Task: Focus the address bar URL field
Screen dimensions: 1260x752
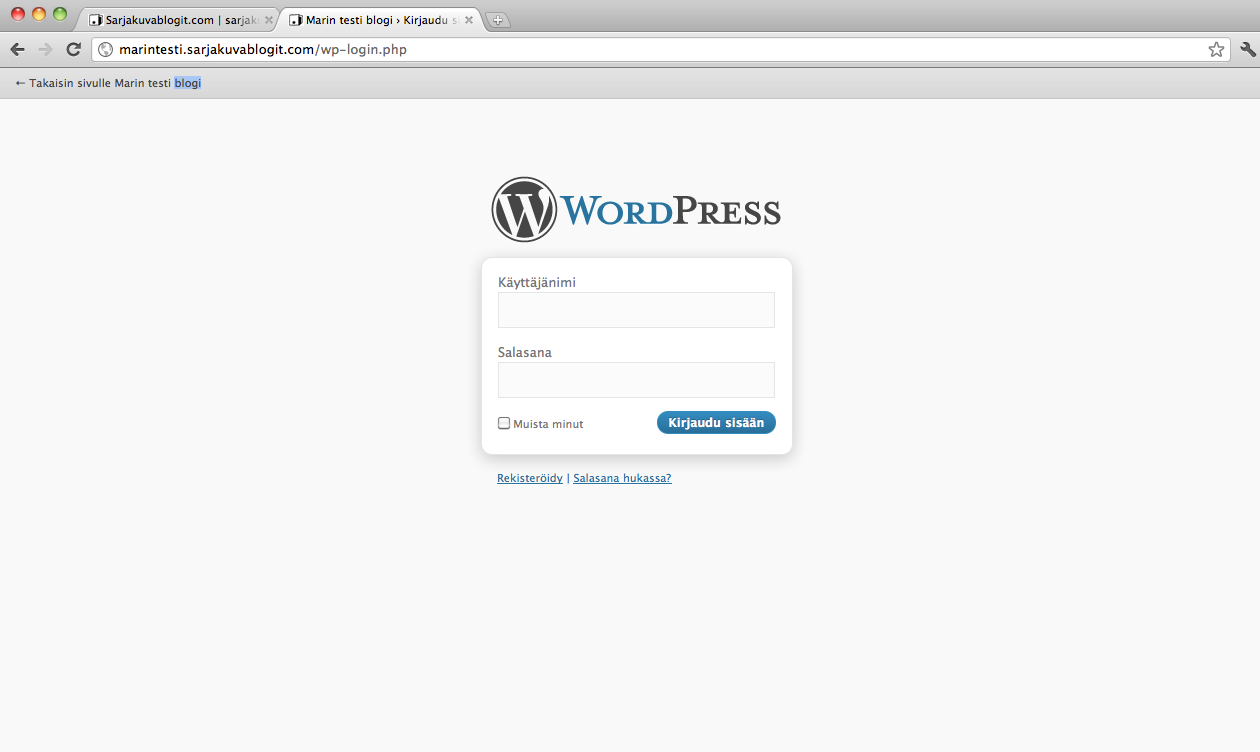Action: (660, 49)
